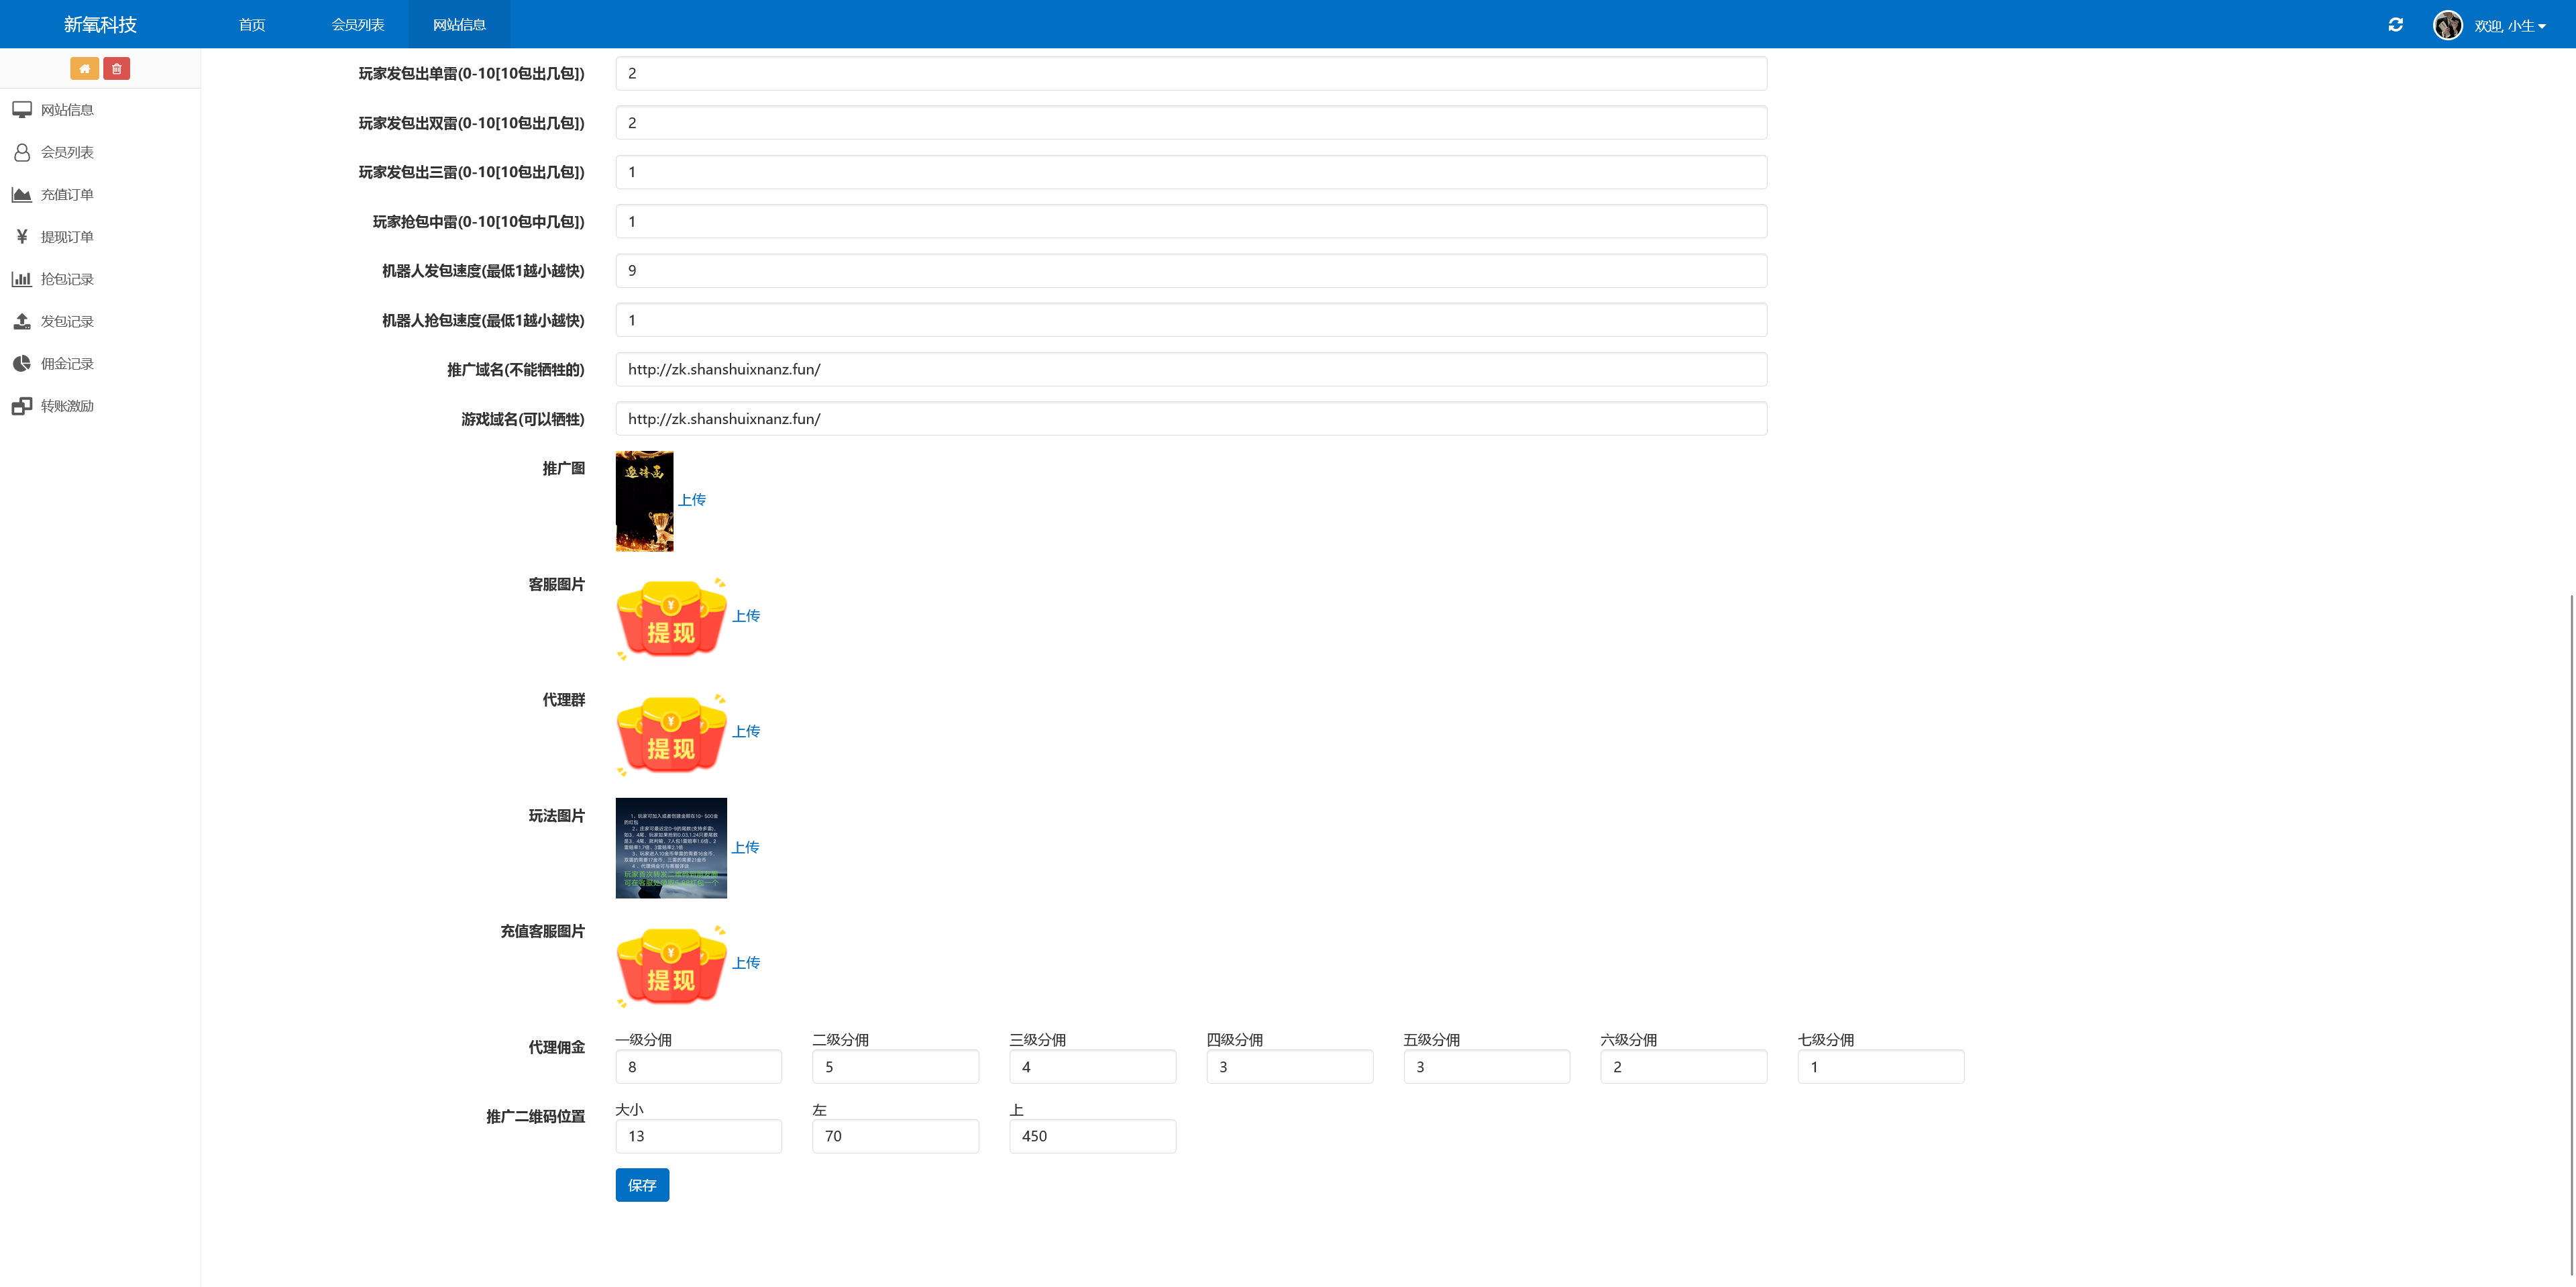Viewport: 2576px width, 1287px height.
Task: Open 发包记录 upload icon item
Action: (66, 322)
